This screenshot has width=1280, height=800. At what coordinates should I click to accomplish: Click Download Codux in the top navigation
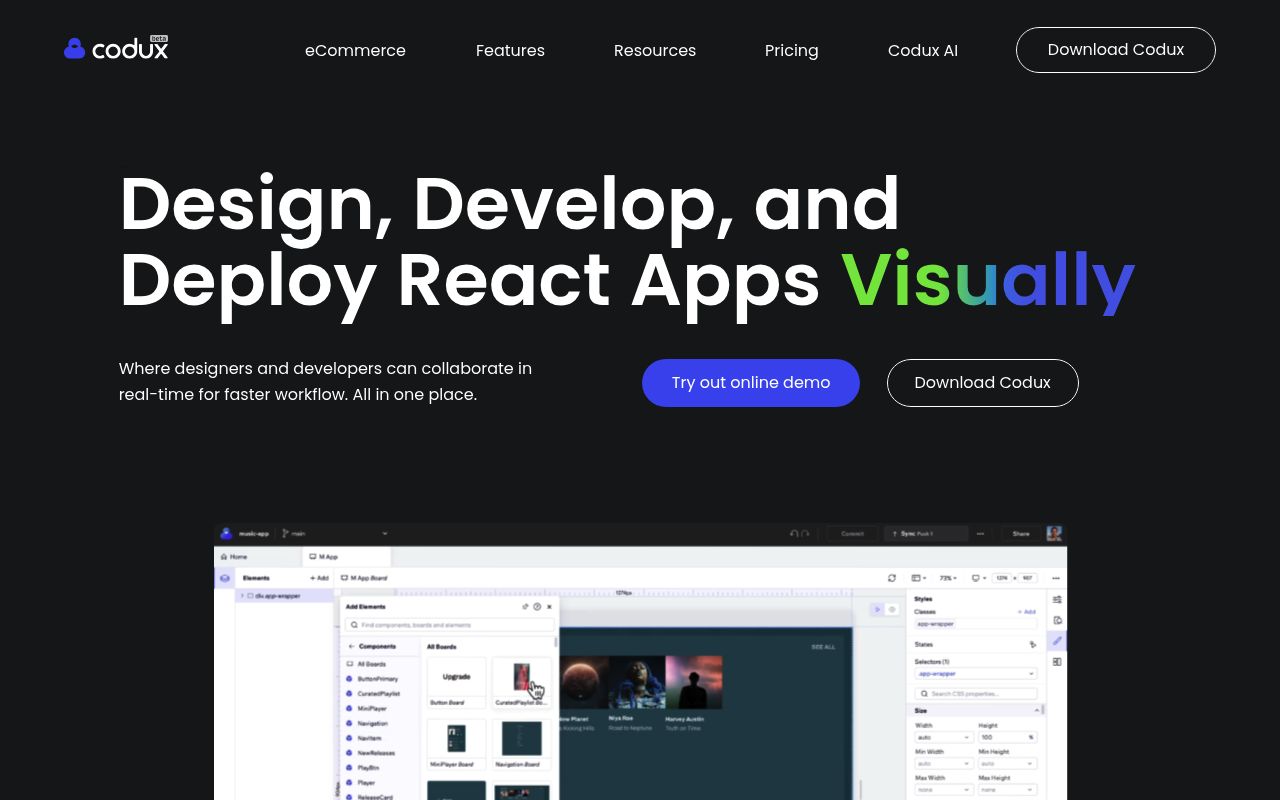coord(1116,50)
